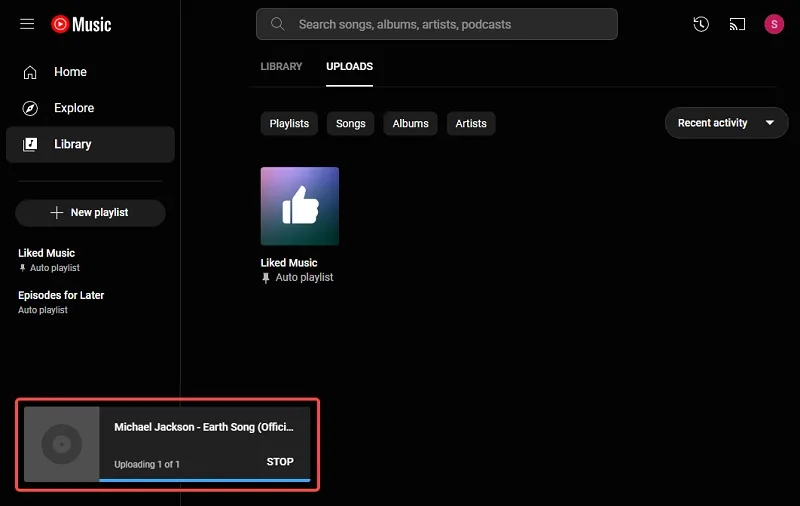The image size is (800, 506).
Task: Filter by Albums chip
Action: click(411, 123)
